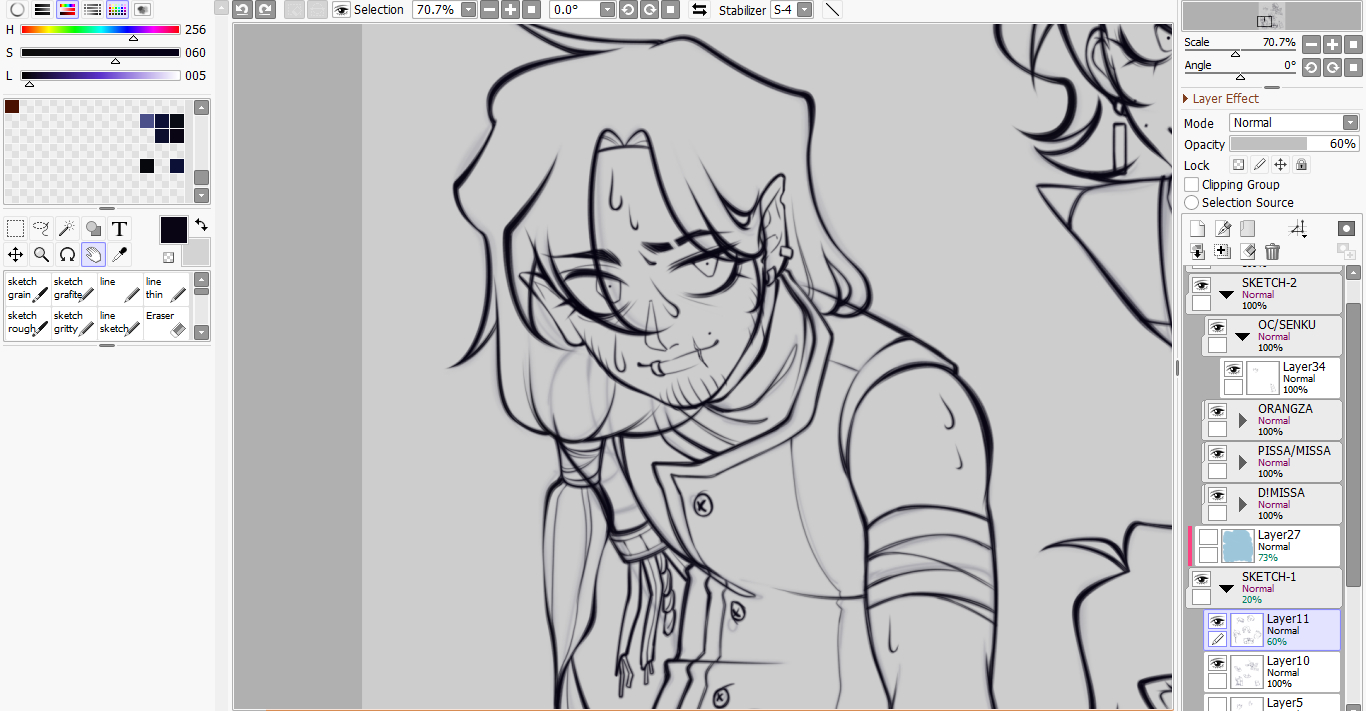This screenshot has height=711, width=1366.
Task: Select the sketch grain brush preset
Action: 28,288
